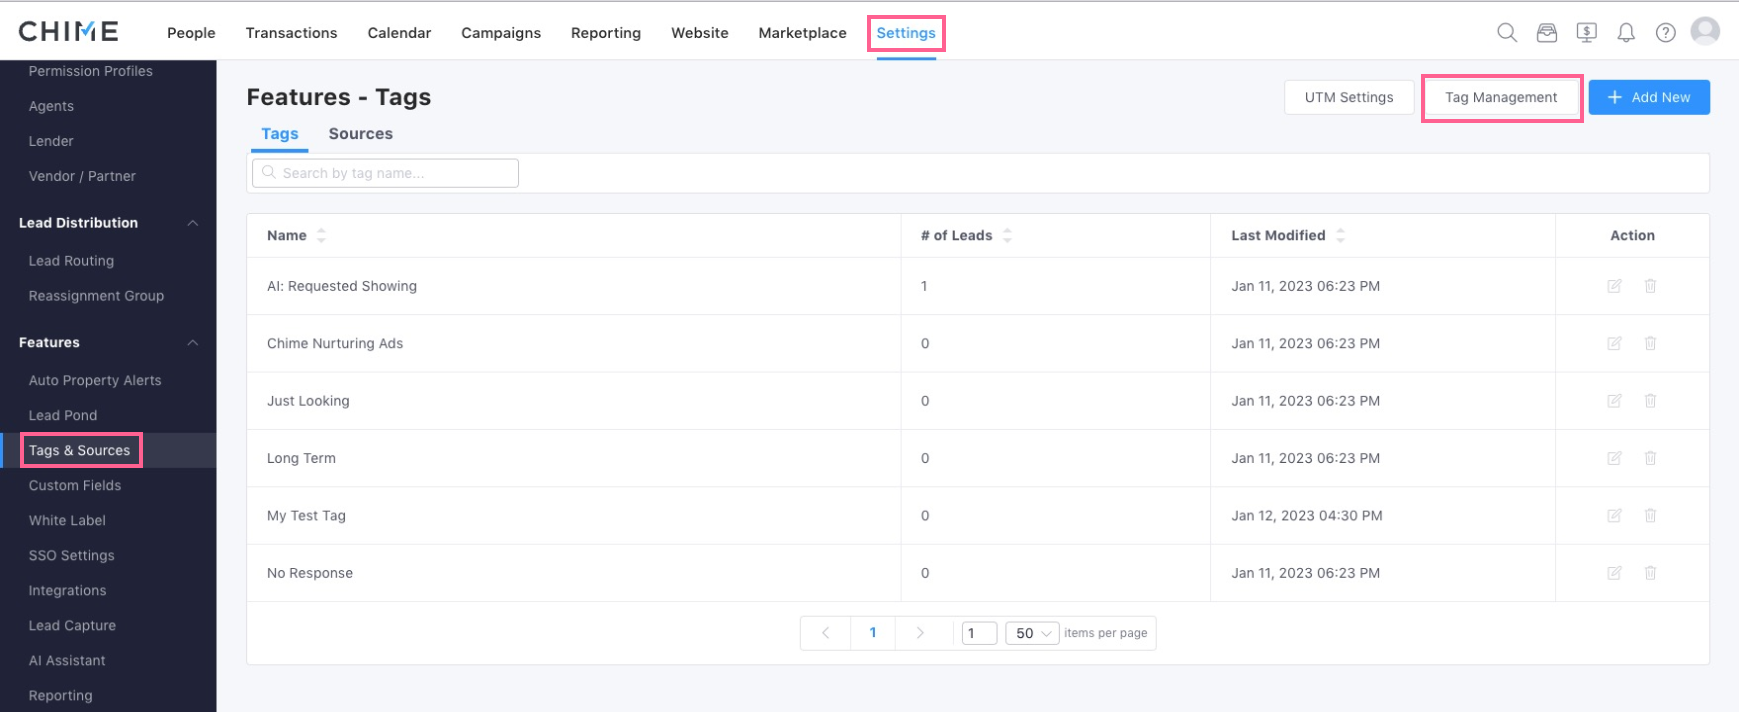Edit the AI: Requested Showing tag
1739x712 pixels.
click(x=1614, y=286)
